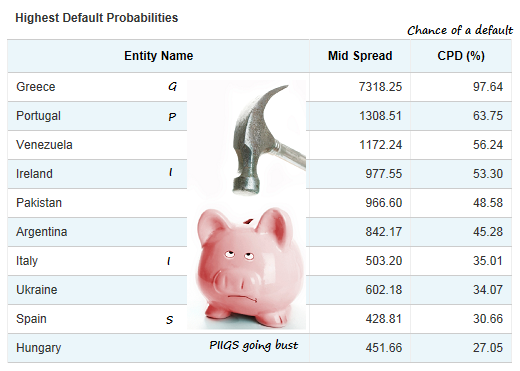Click Greece's 97.64 CPD value
The height and width of the screenshot is (371, 520).
488,87
